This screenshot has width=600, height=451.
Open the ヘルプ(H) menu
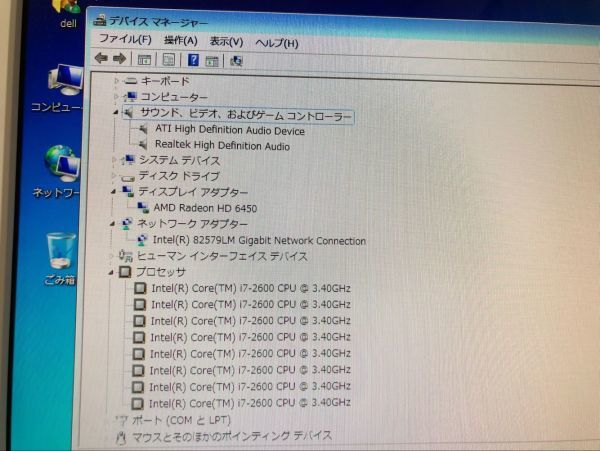pyautogui.click(x=276, y=43)
